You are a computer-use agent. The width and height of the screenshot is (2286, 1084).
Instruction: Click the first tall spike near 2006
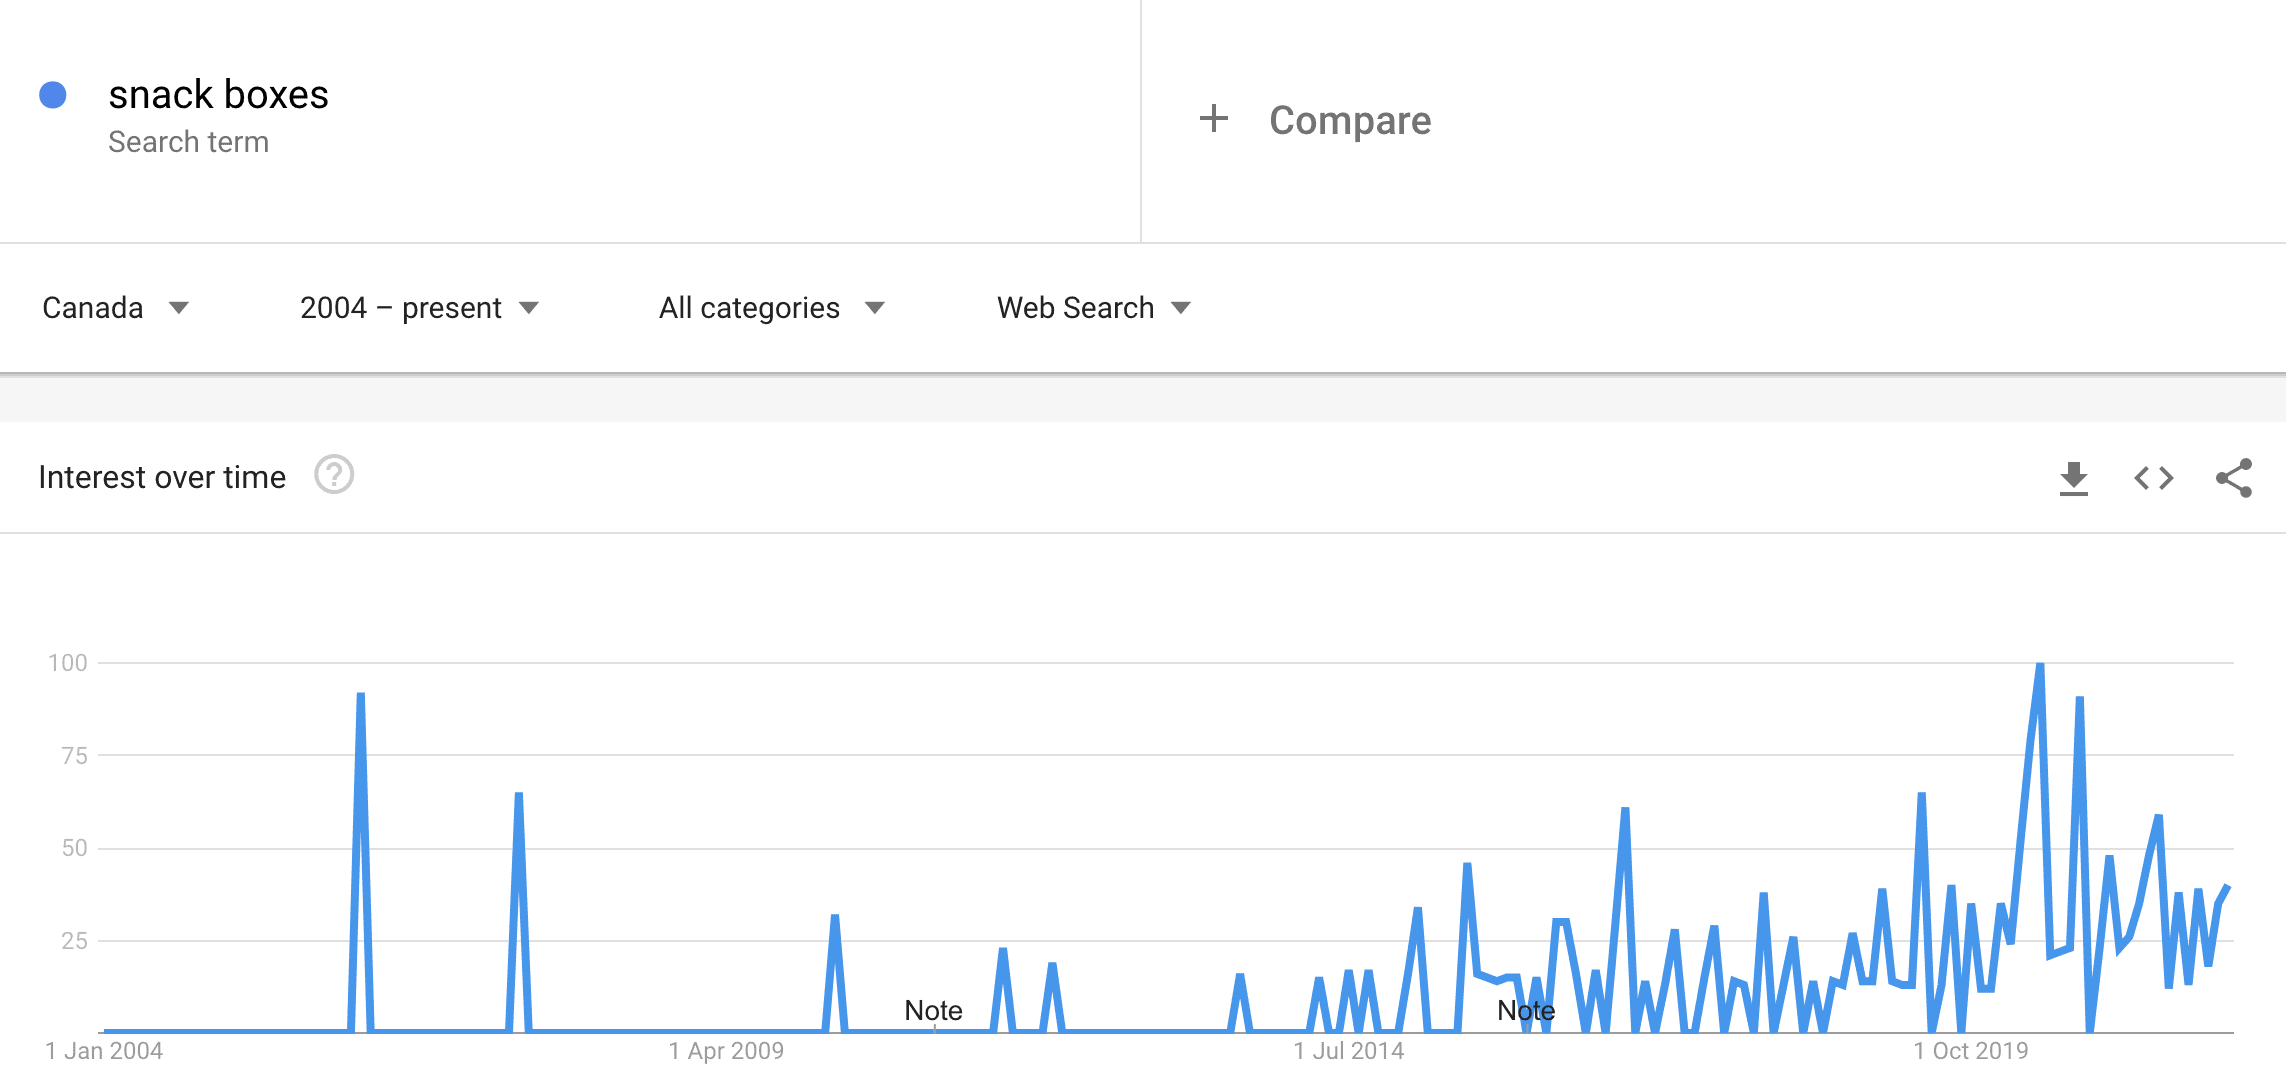tap(360, 694)
